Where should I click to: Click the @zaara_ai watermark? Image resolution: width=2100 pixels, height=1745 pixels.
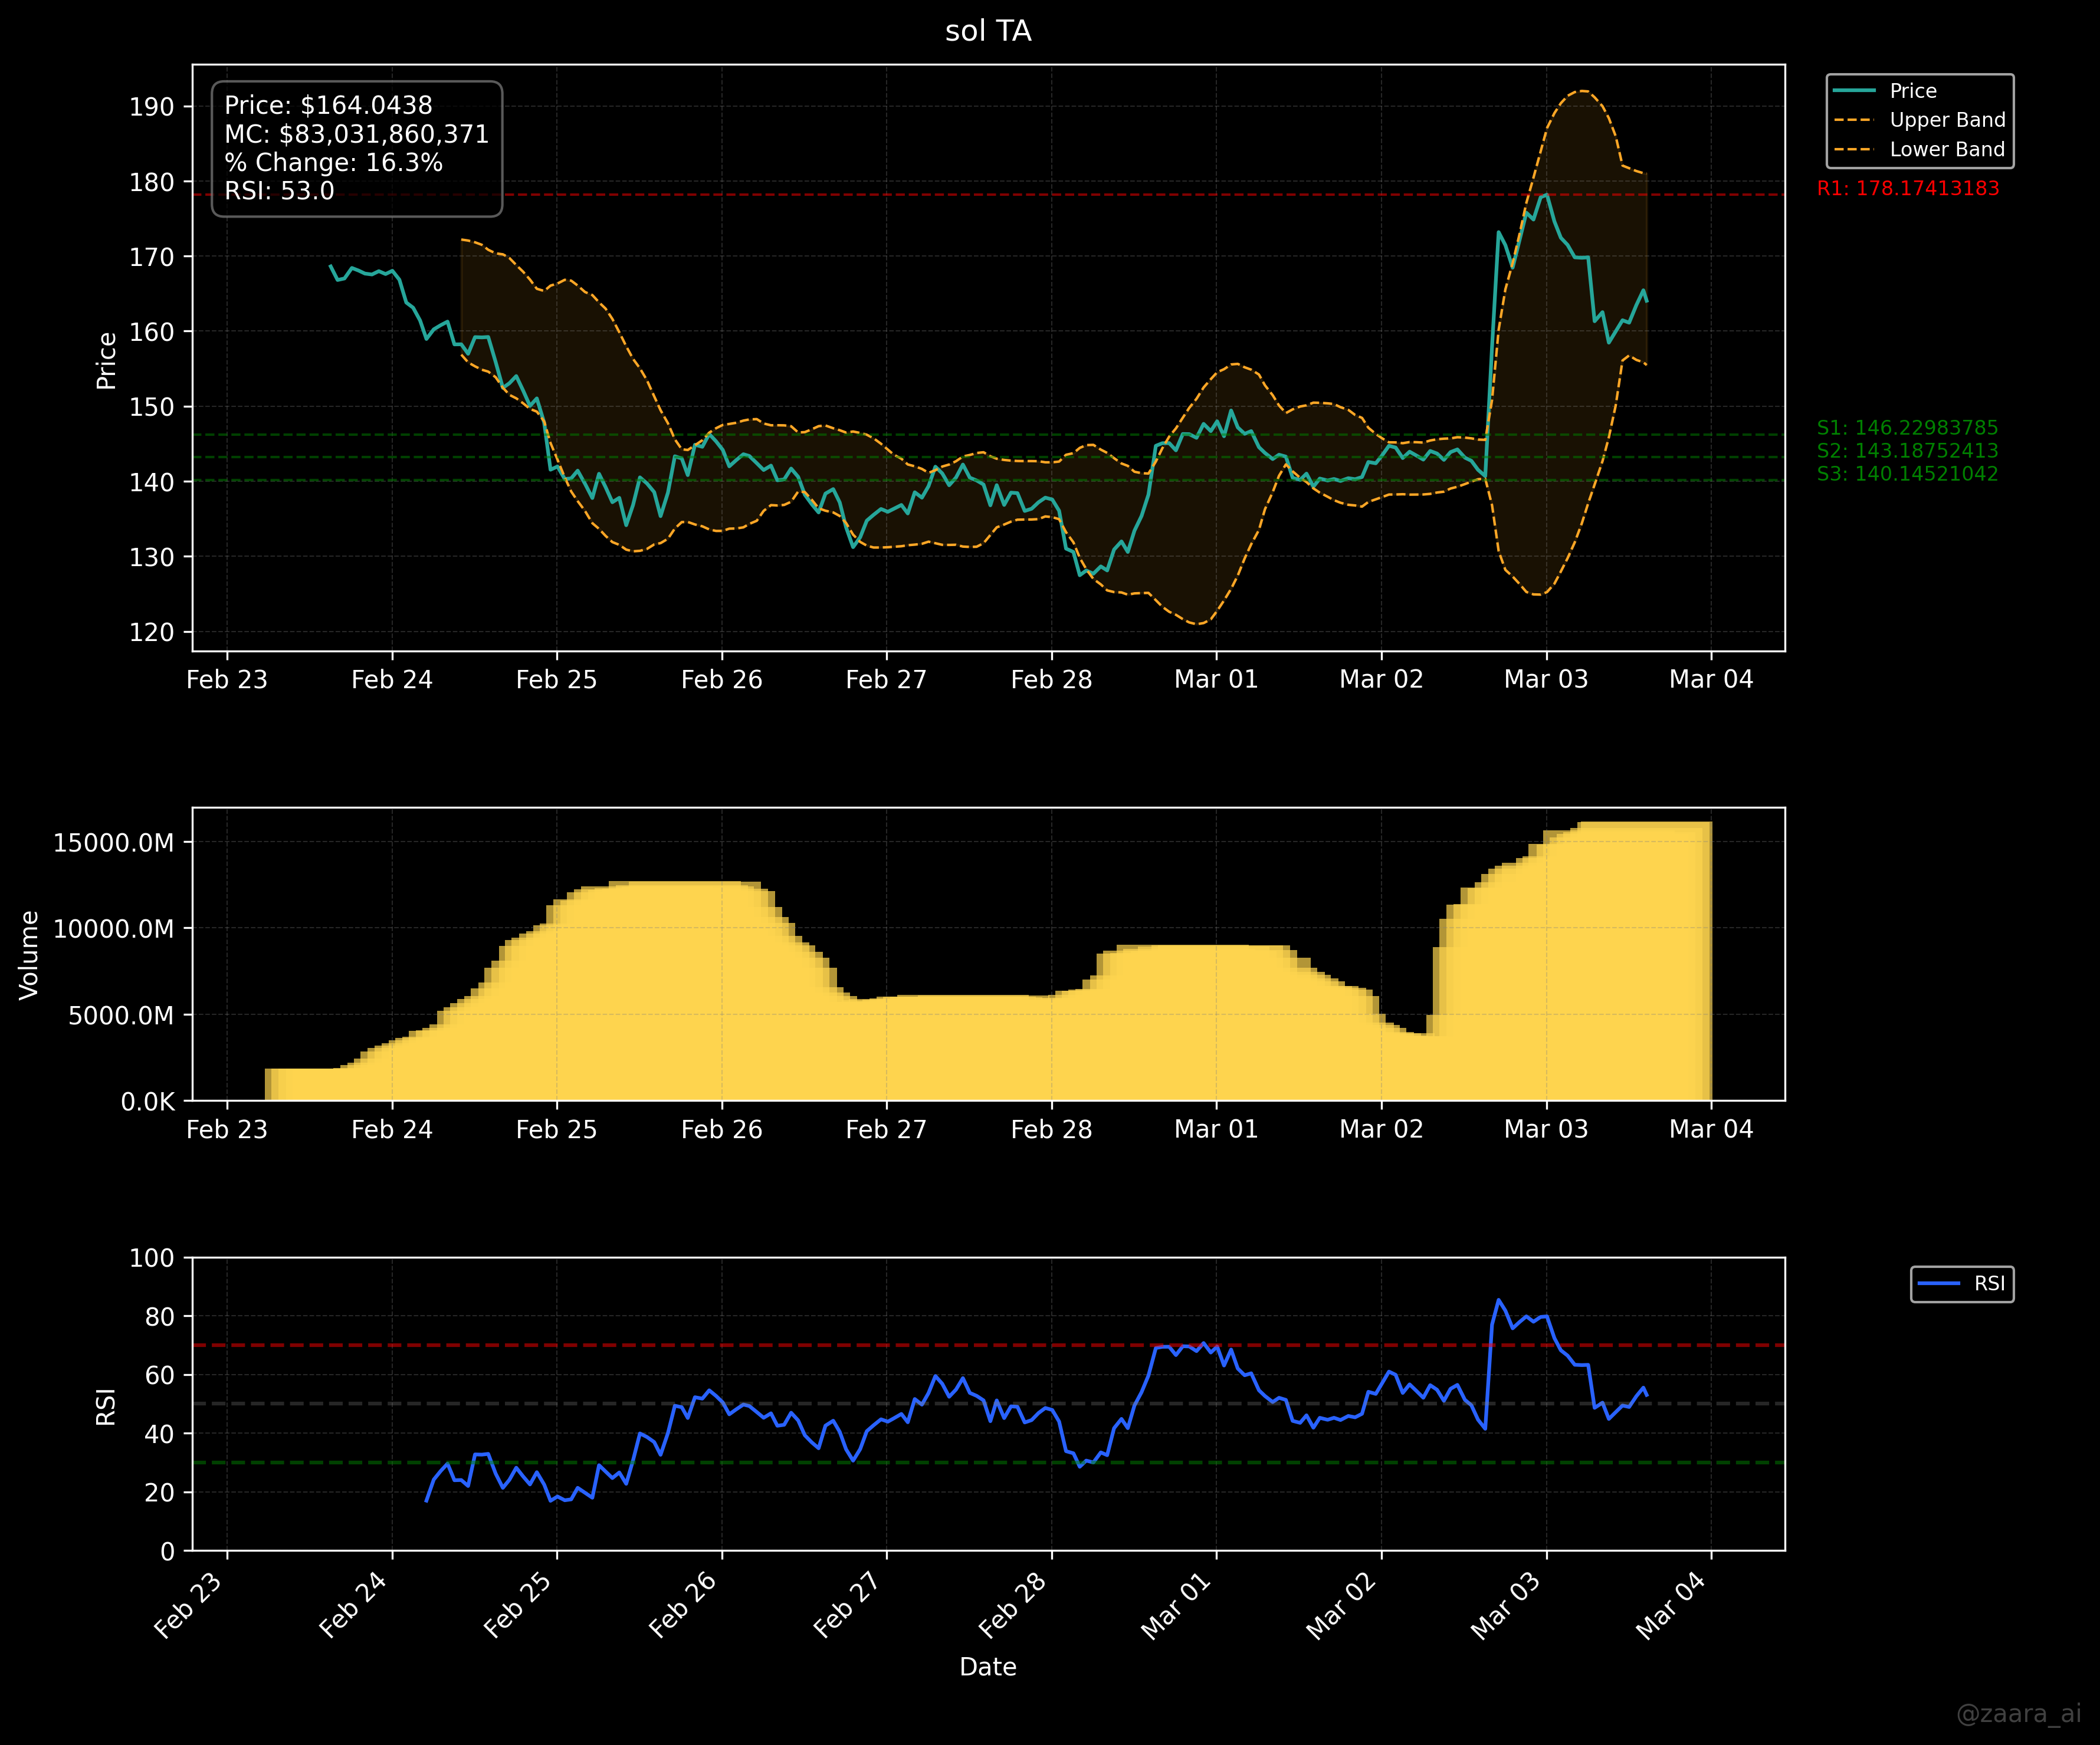point(2018,1714)
